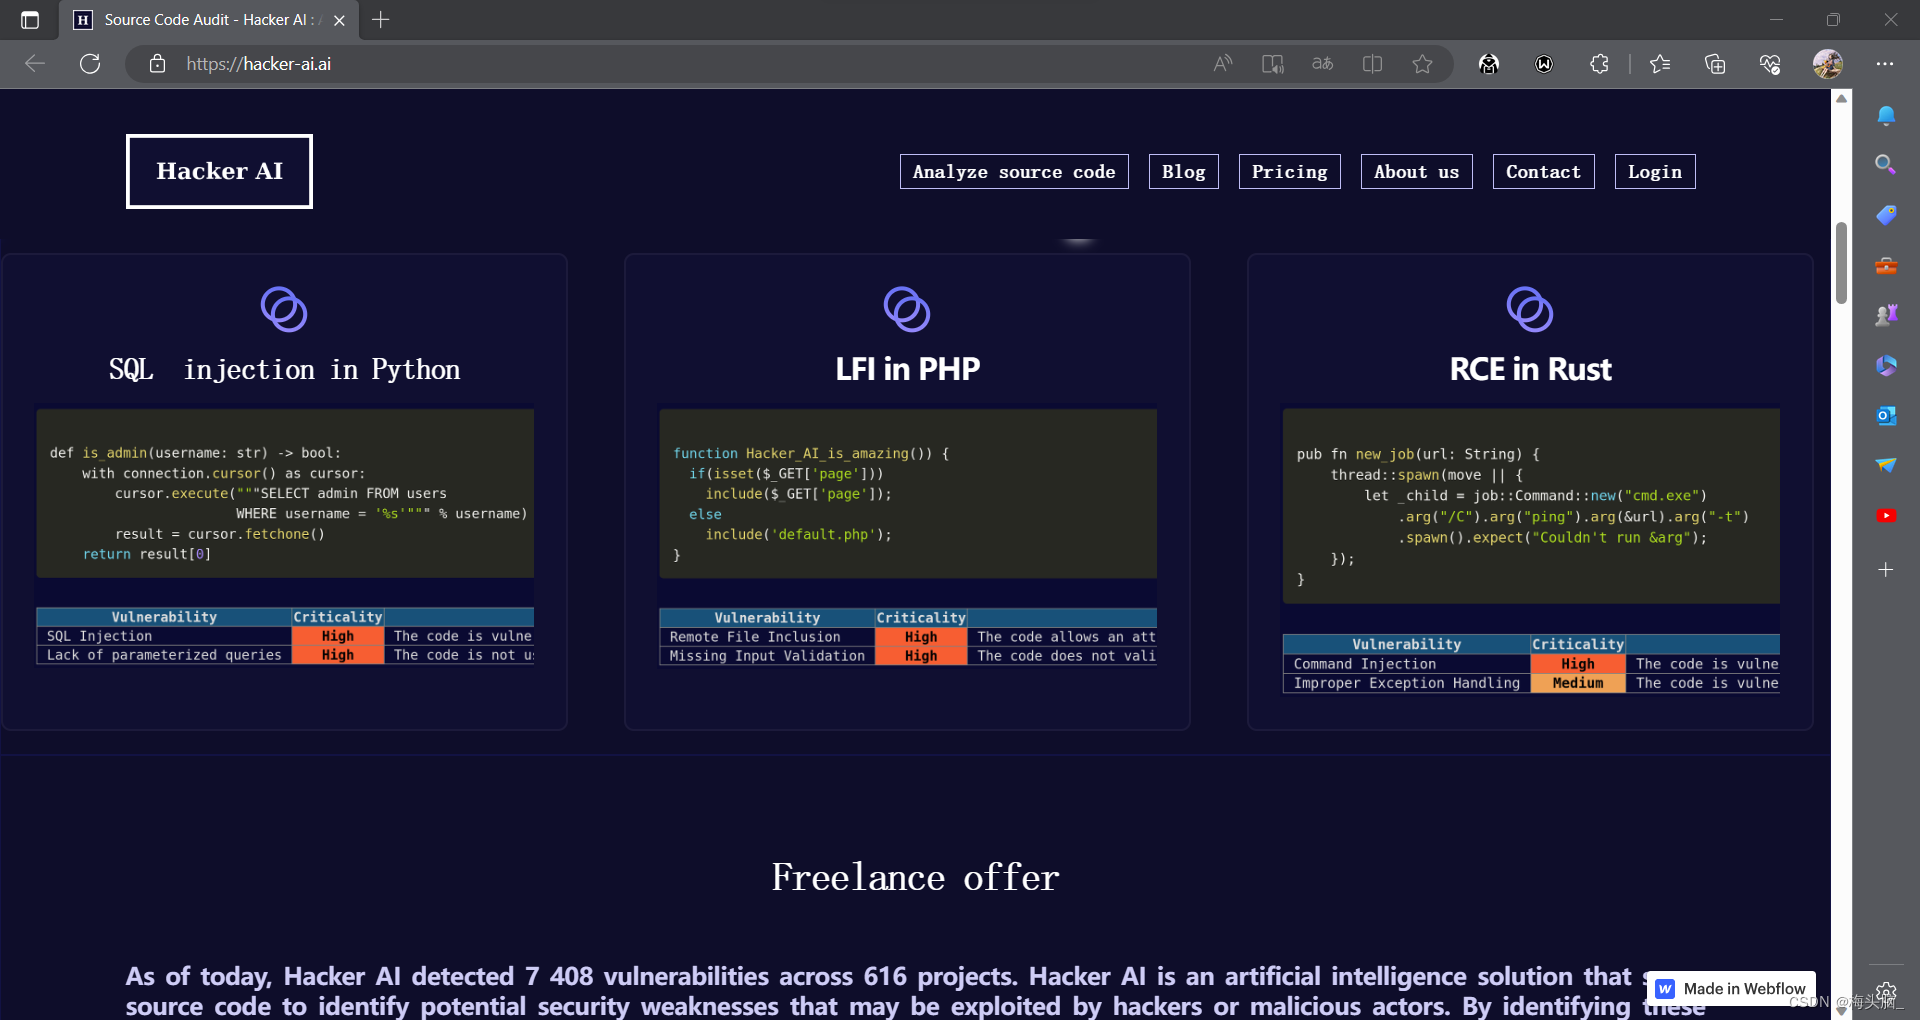The image size is (1920, 1020).
Task: Open sidebar Games chess icon
Action: [x=1886, y=315]
